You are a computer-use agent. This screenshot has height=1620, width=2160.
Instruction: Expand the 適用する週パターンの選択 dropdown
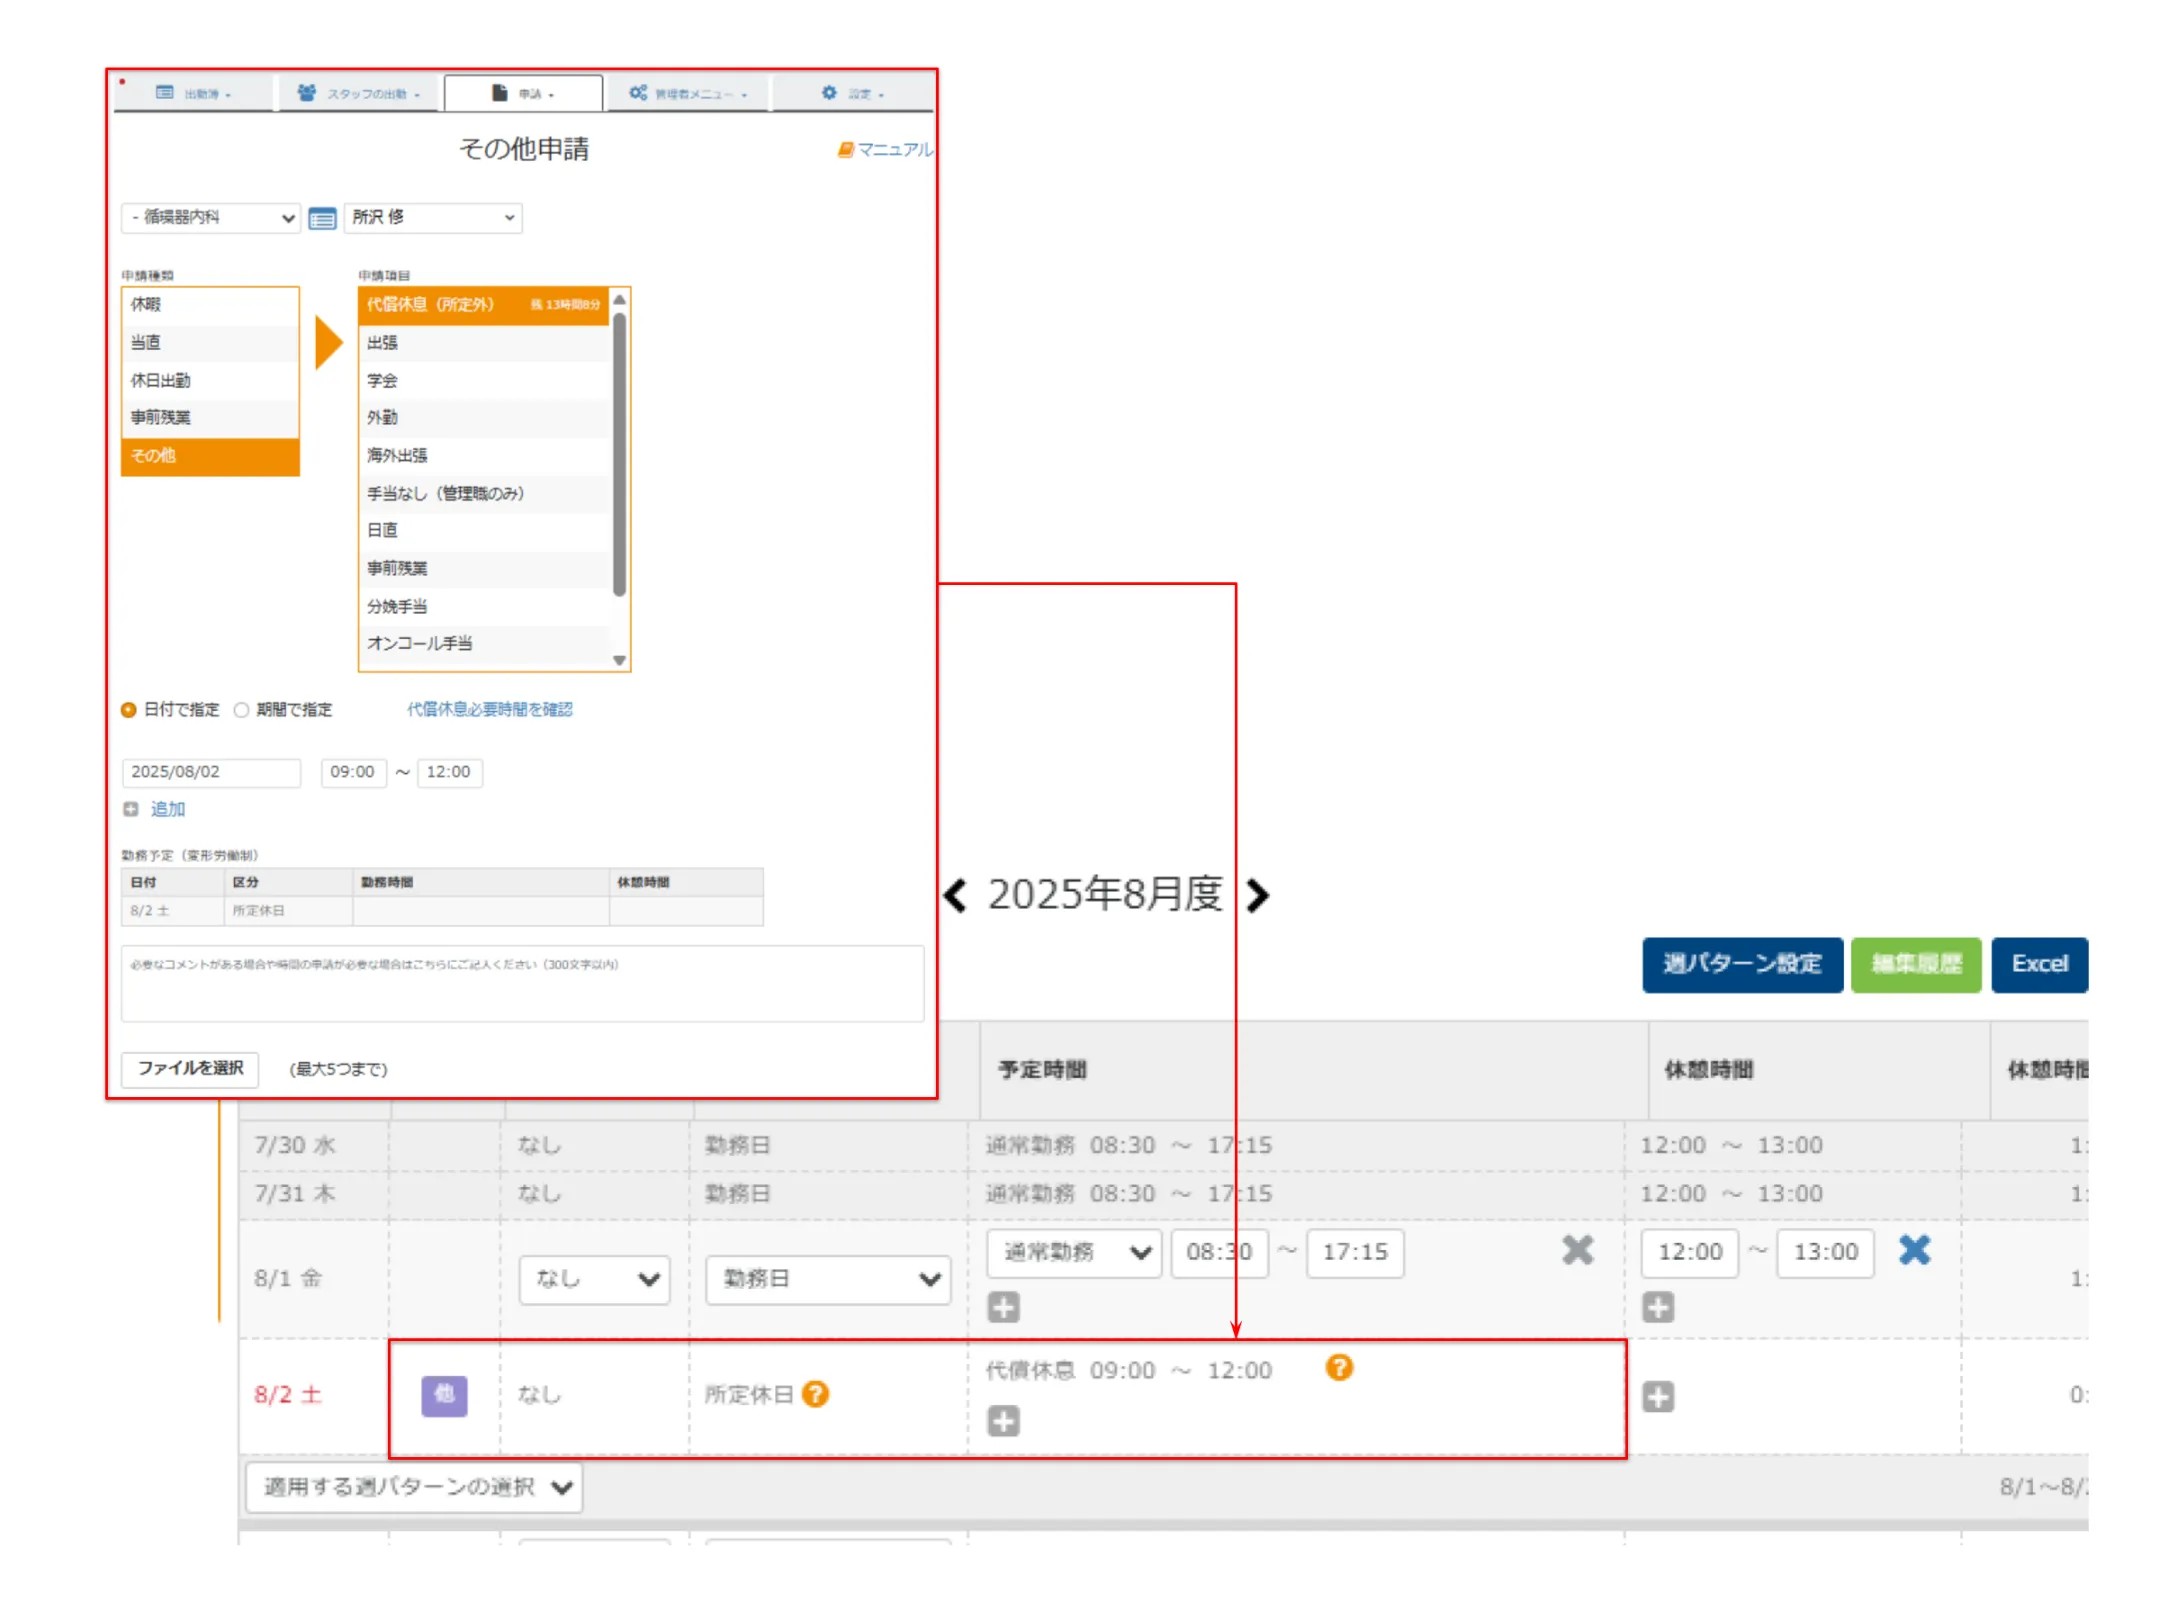(x=415, y=1487)
